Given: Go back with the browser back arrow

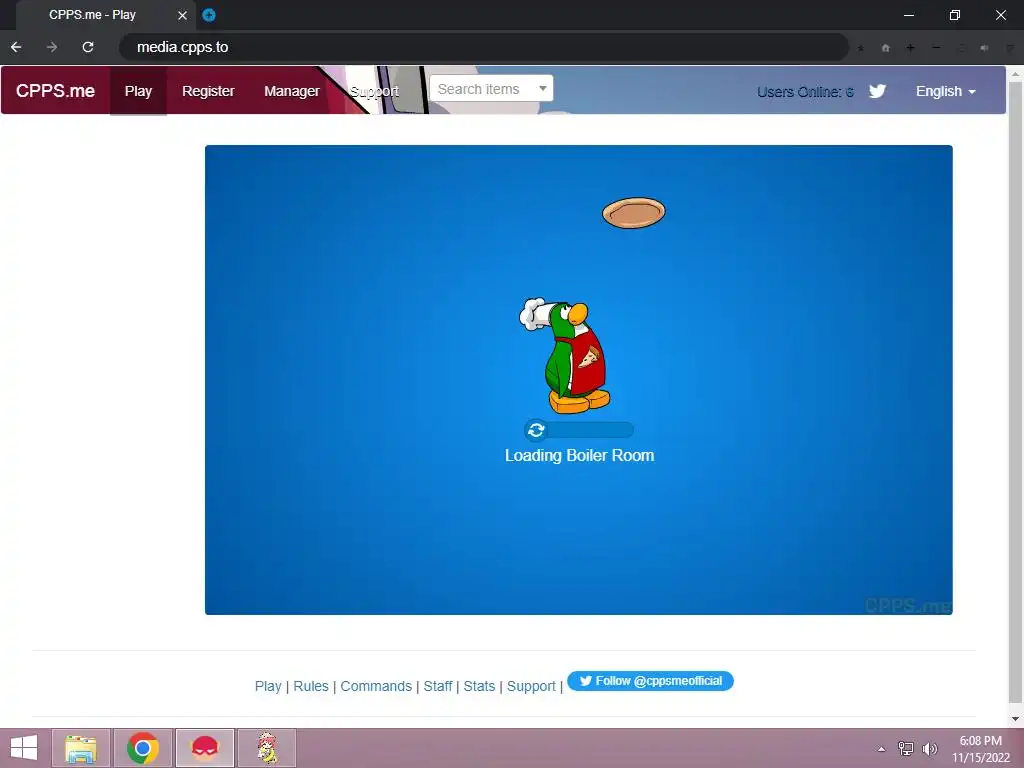Looking at the screenshot, I should coord(16,47).
